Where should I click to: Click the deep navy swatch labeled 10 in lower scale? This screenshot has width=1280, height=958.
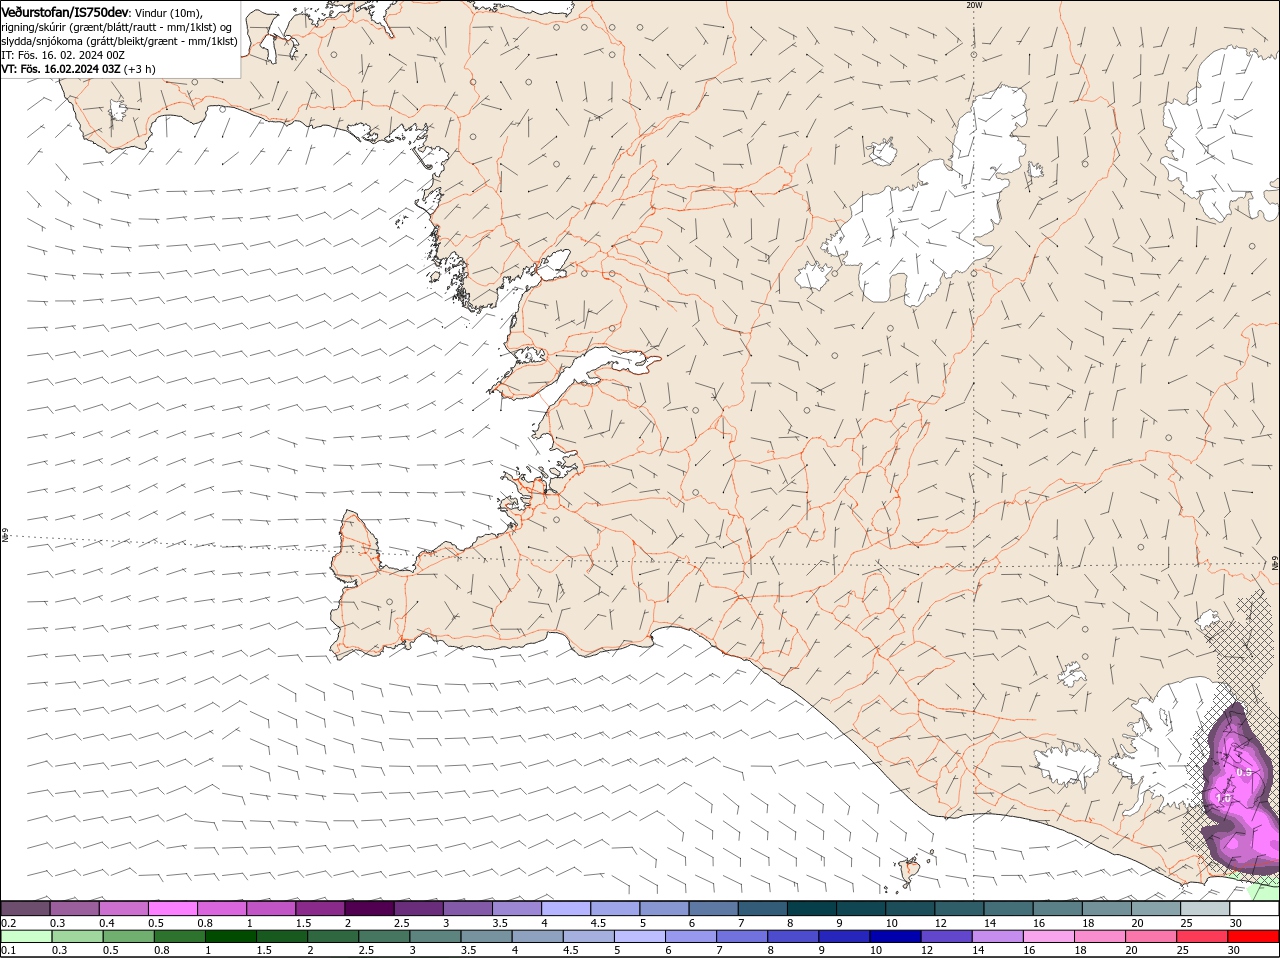coord(896,937)
